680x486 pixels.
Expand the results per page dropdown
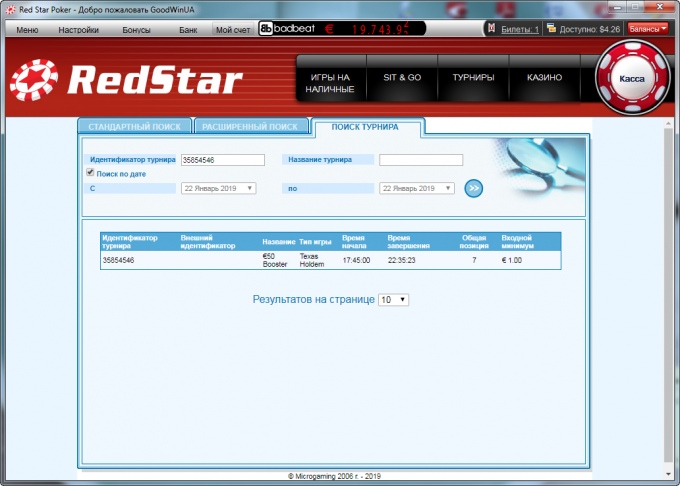[x=393, y=300]
